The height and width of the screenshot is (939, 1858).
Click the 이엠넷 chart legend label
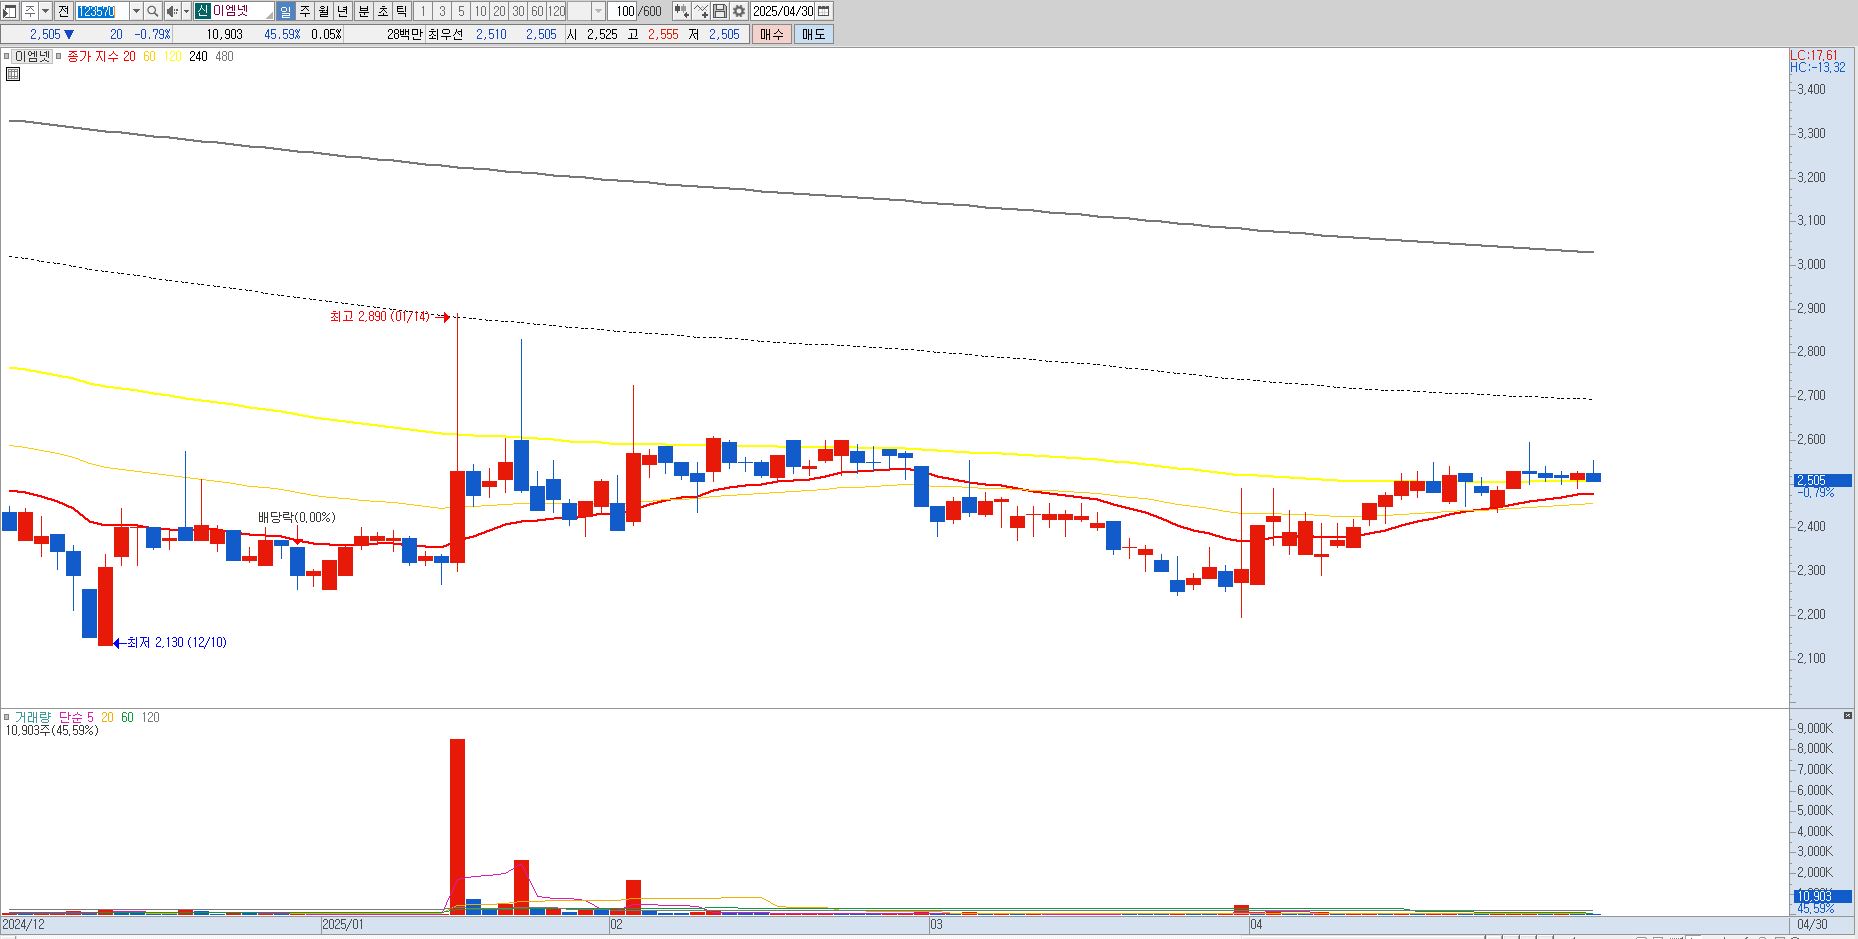click(x=32, y=56)
